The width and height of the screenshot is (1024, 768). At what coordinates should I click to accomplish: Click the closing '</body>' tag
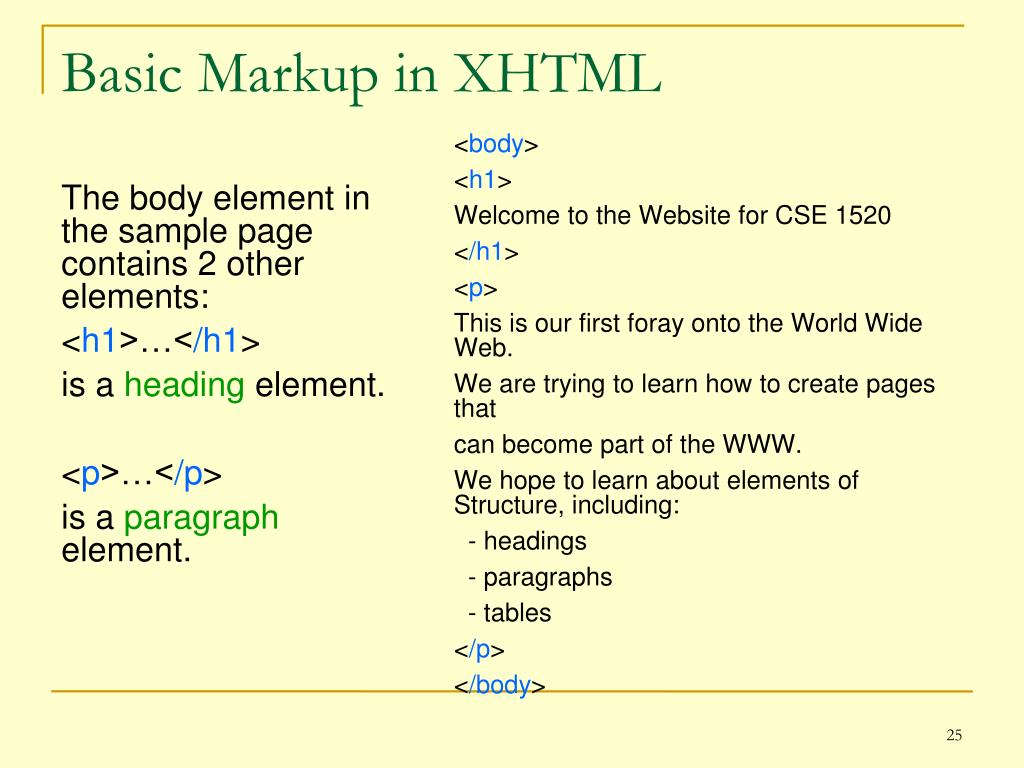coord(500,686)
